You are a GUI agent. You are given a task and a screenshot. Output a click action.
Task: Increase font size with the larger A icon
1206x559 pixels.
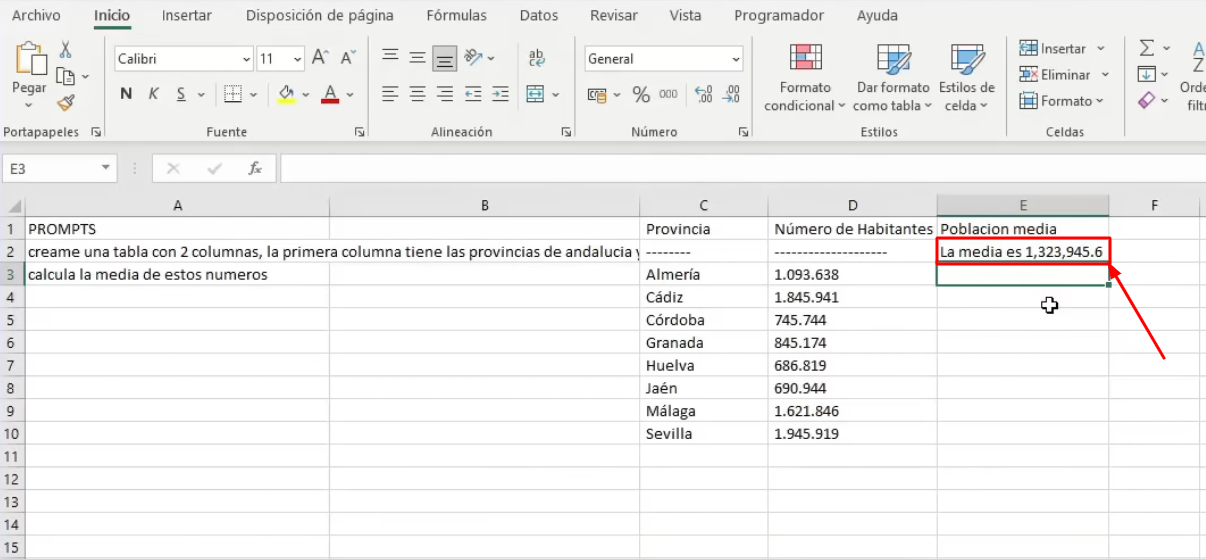[x=320, y=58]
